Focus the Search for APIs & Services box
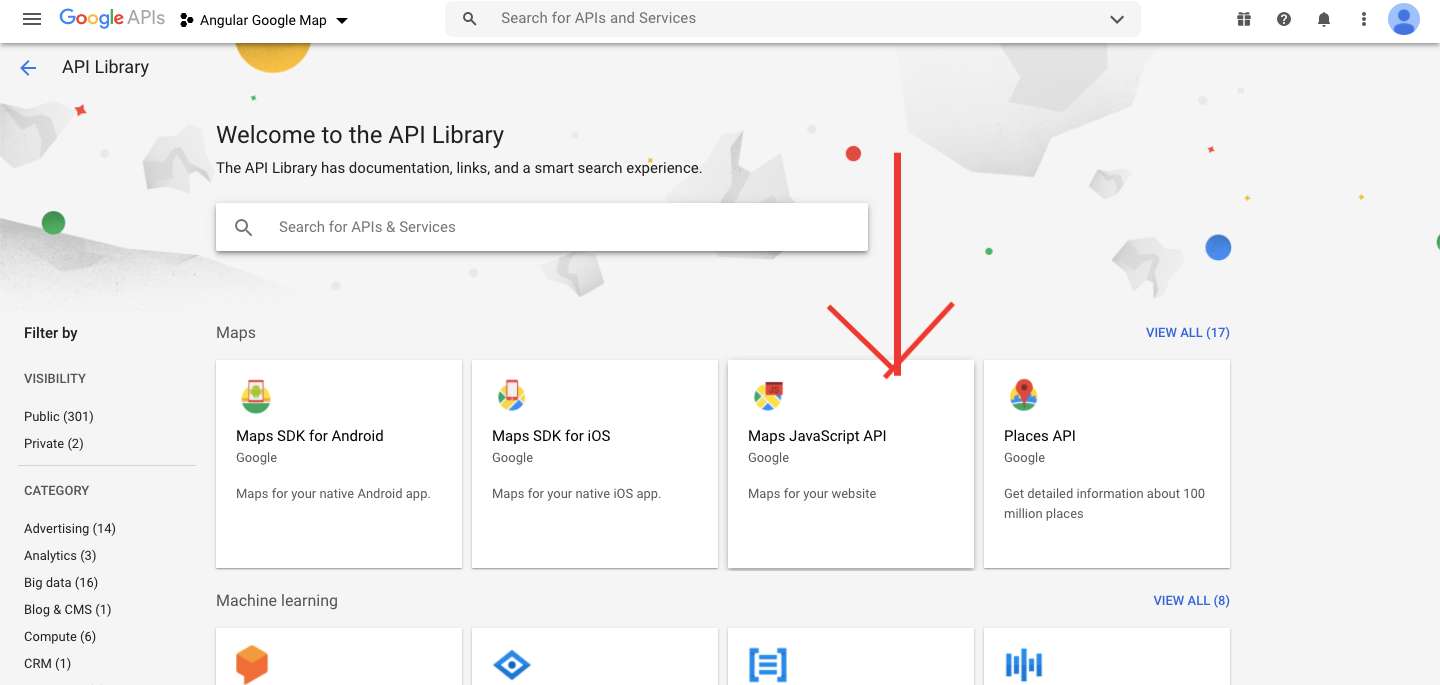Screen dimensions: 1440x685 pos(542,227)
